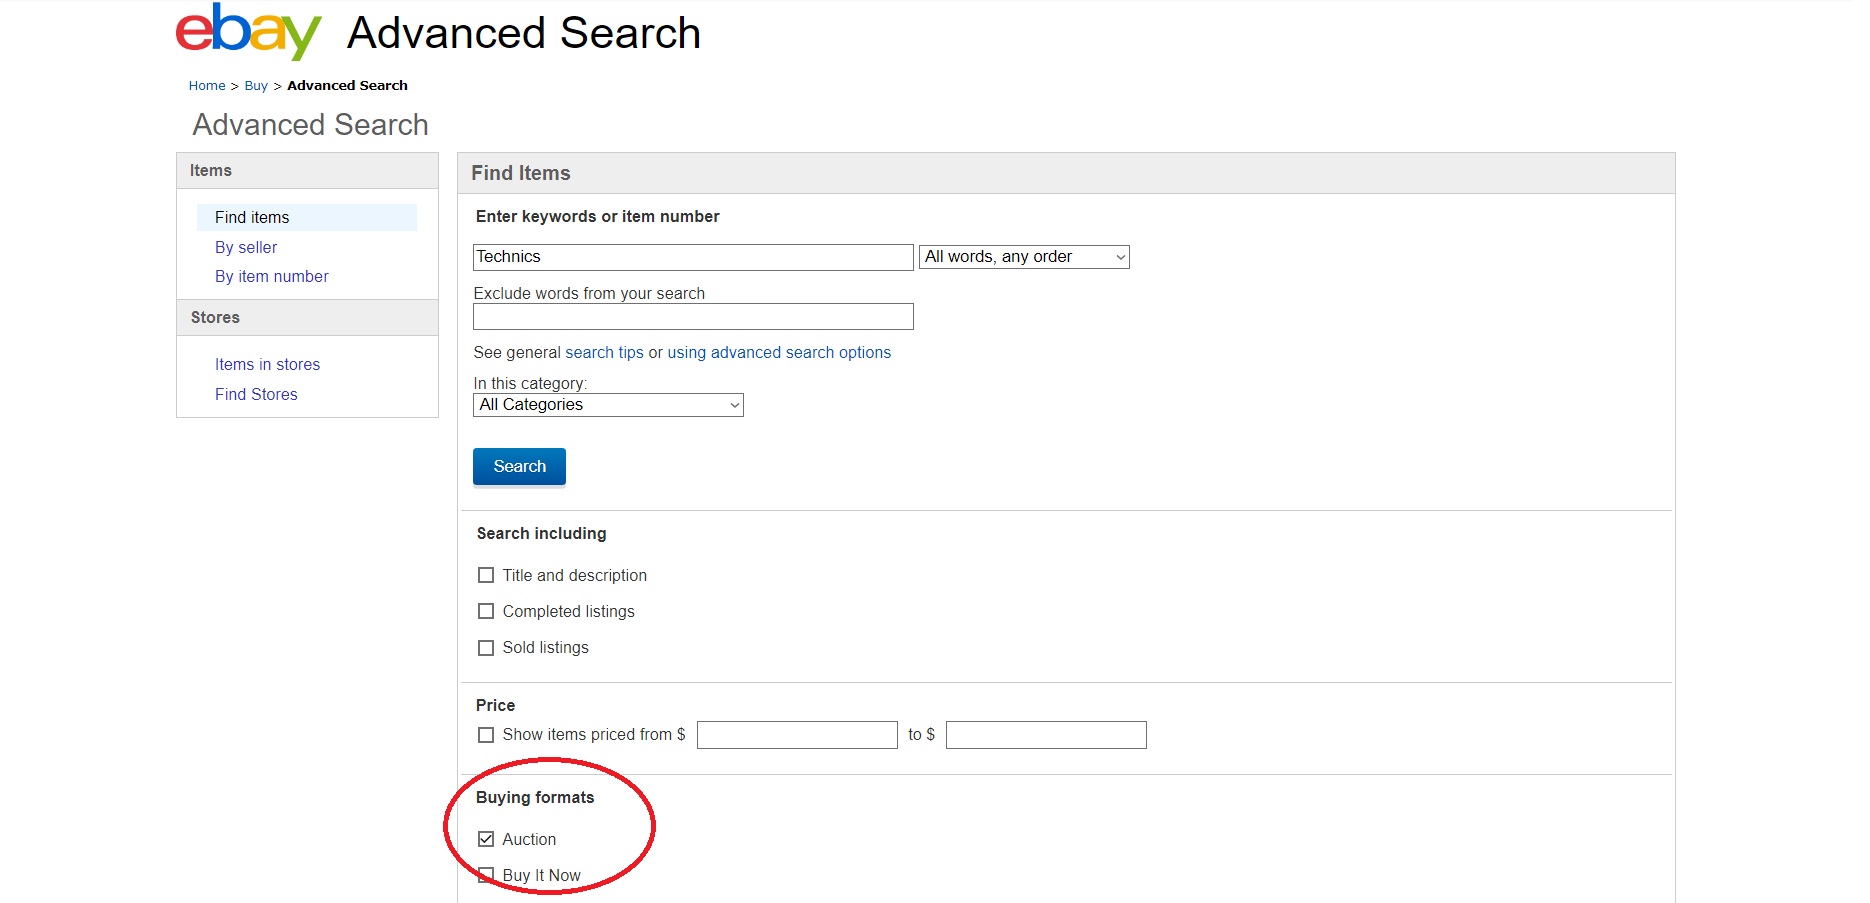Toggle Show items priced from checkbox
The image size is (1870, 903).
(x=486, y=735)
